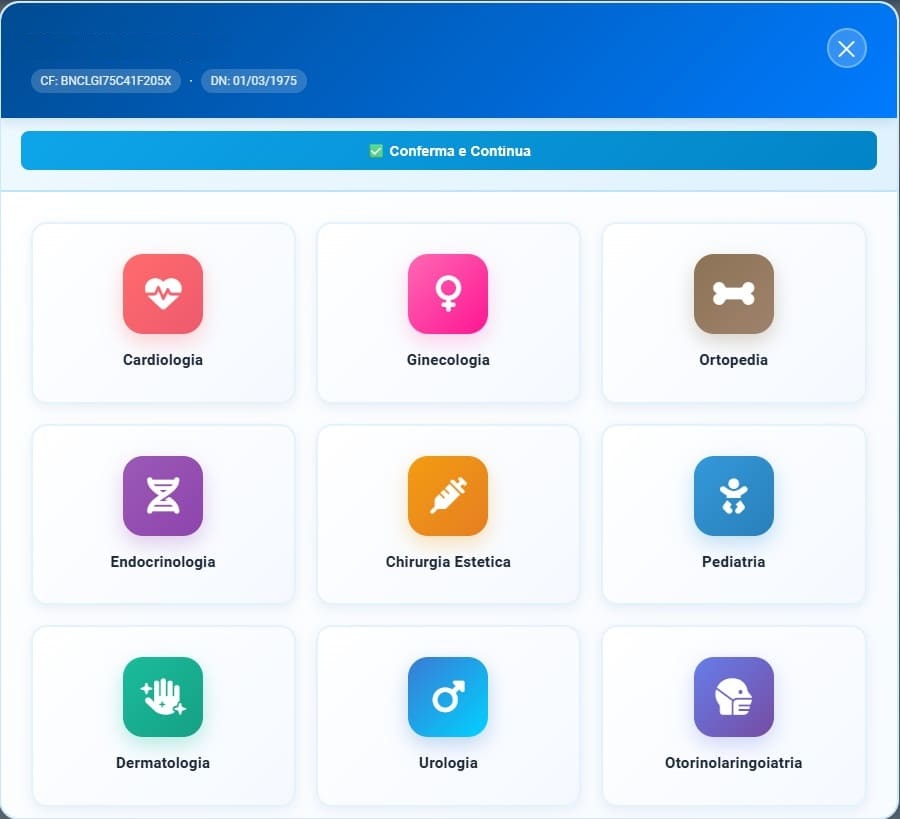Select the Ginecologia female symbol icon
Screen dimensions: 900x819
(448, 294)
